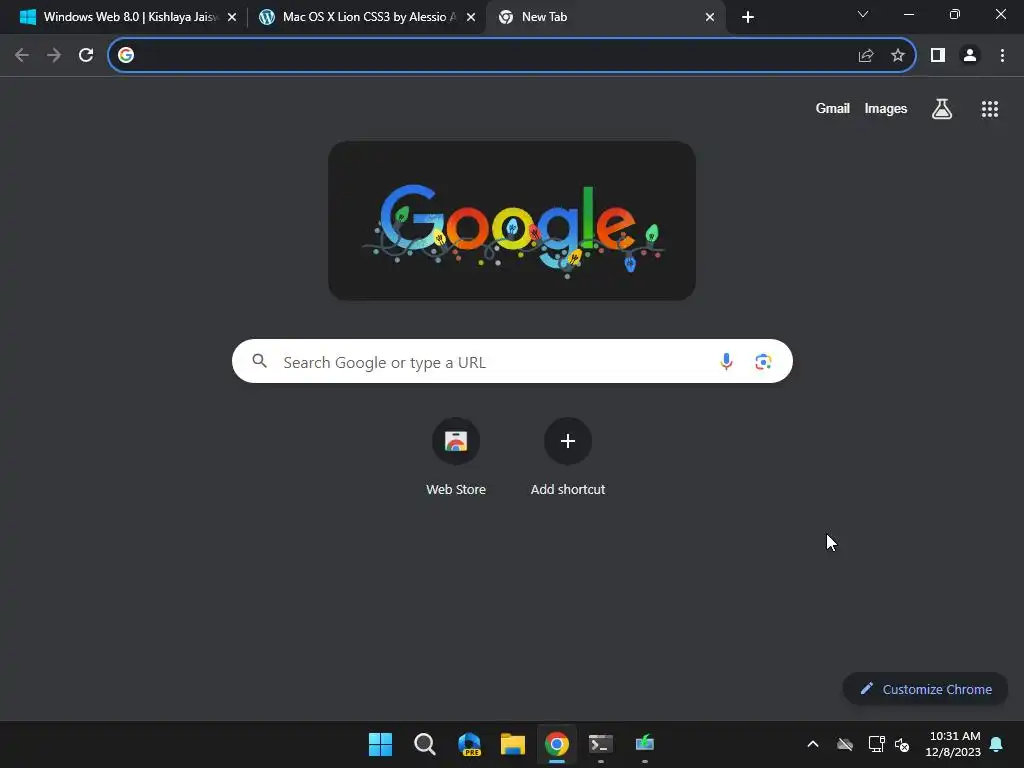1024x768 pixels.
Task: Click the OneDrive cloud tray icon
Action: coord(845,744)
